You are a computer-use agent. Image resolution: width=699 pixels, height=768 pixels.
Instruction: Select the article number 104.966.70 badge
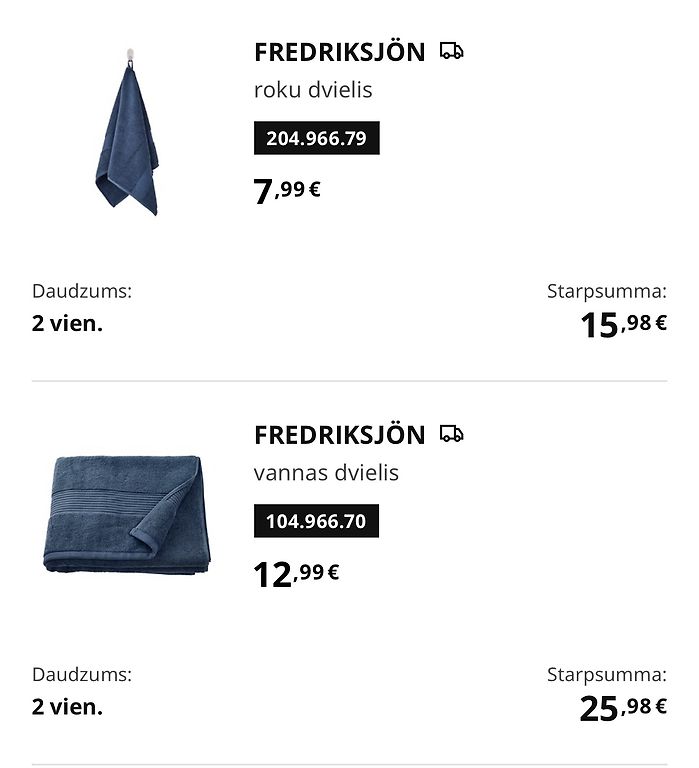point(316,521)
